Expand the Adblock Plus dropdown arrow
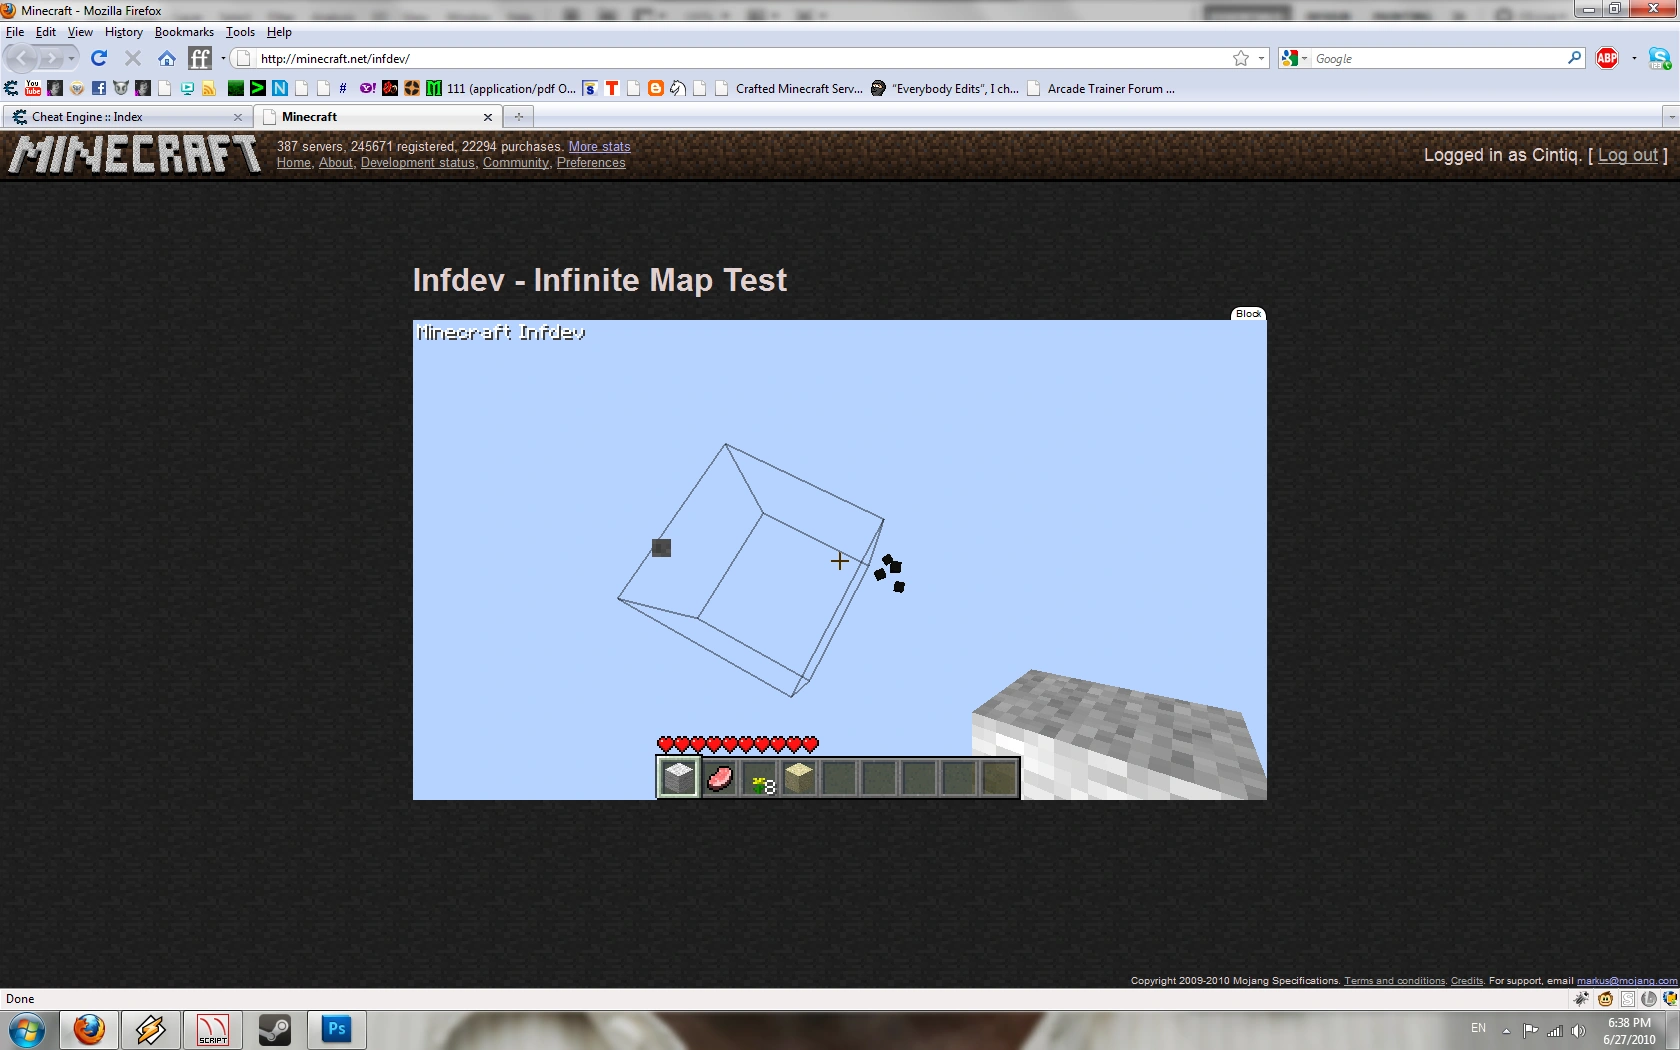 [1634, 58]
